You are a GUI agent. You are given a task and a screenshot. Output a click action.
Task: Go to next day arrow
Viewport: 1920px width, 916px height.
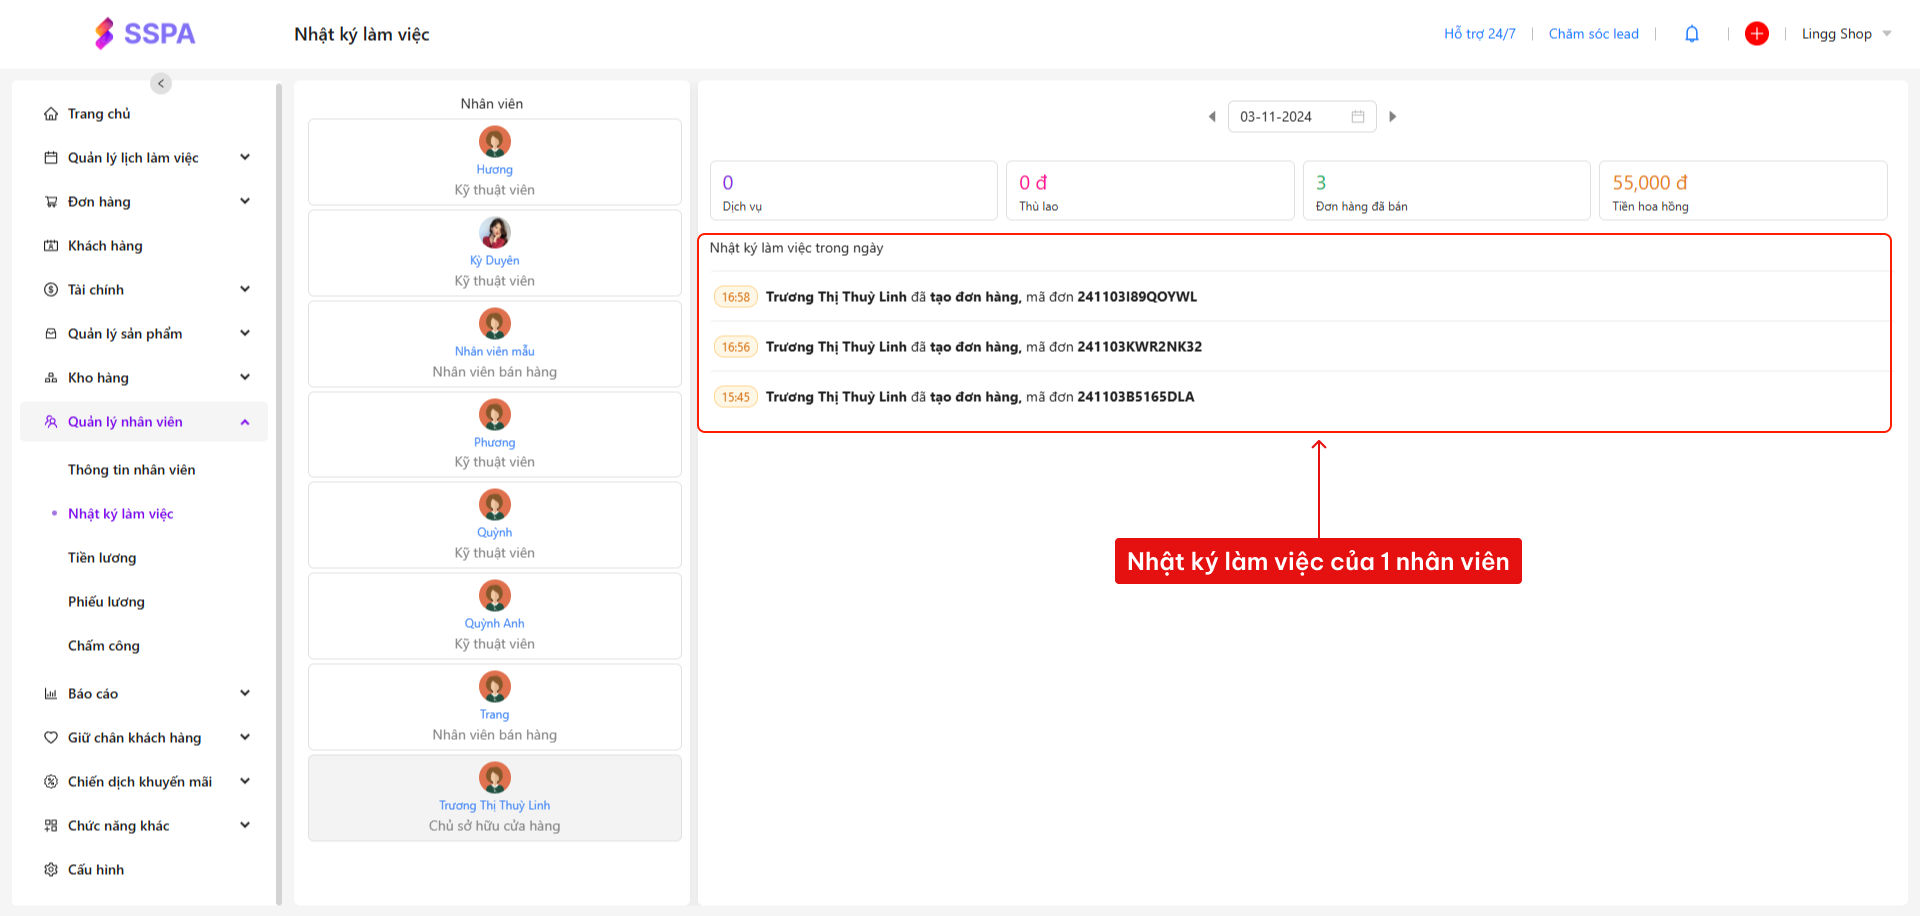1392,117
